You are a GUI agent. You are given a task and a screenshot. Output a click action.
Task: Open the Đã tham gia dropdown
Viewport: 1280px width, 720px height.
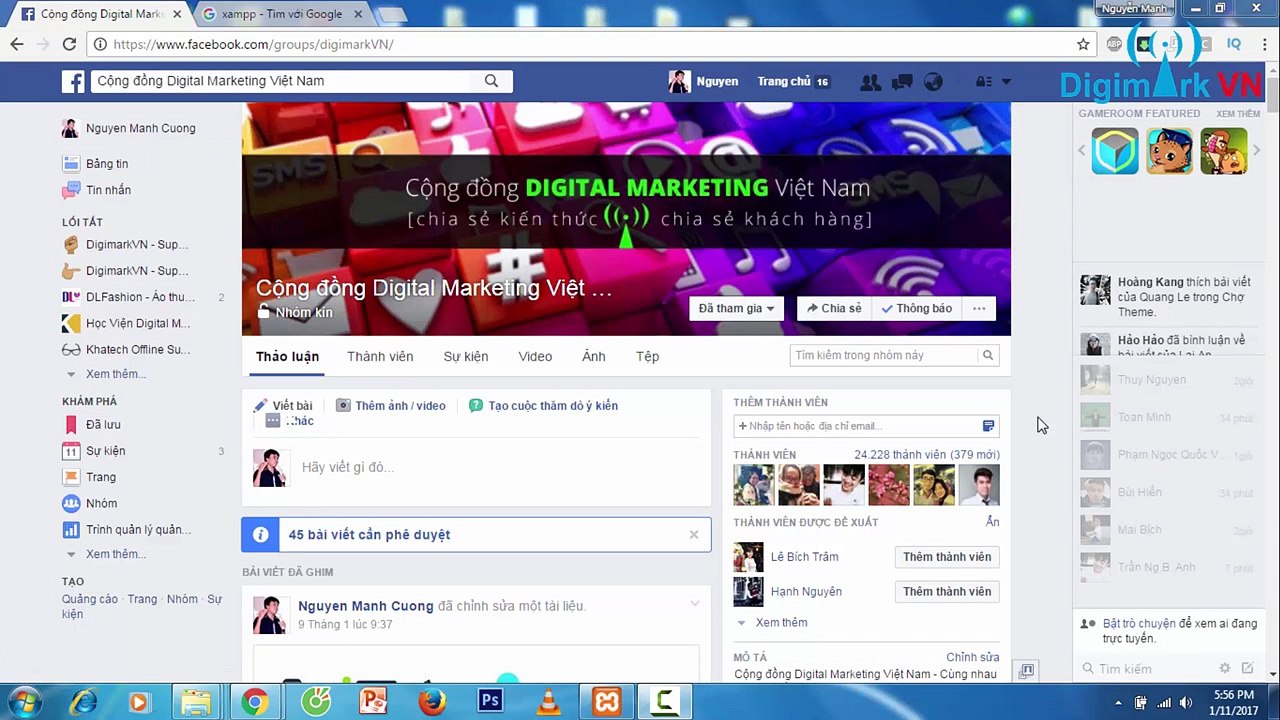(736, 308)
